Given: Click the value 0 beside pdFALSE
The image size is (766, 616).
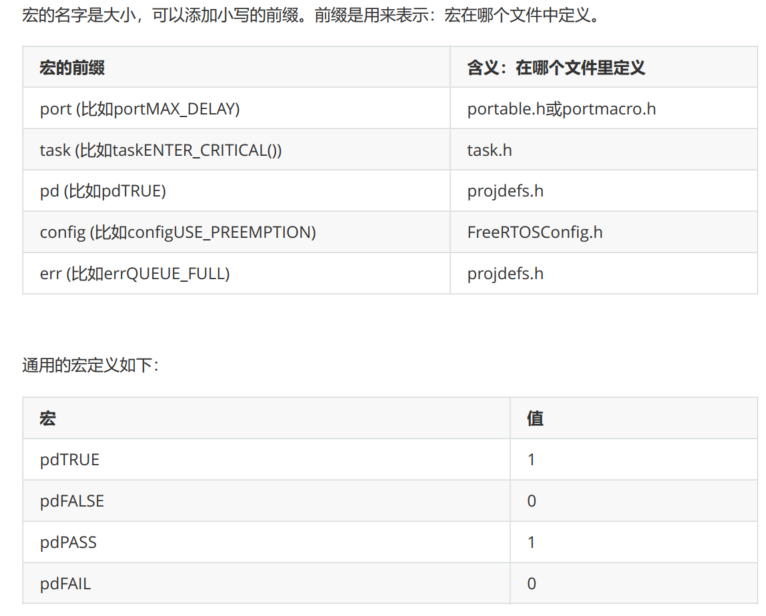Looking at the screenshot, I should pyautogui.click(x=532, y=501).
